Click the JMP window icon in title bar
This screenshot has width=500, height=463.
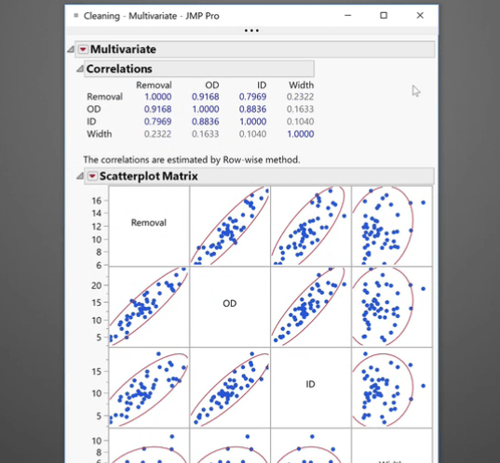76,15
